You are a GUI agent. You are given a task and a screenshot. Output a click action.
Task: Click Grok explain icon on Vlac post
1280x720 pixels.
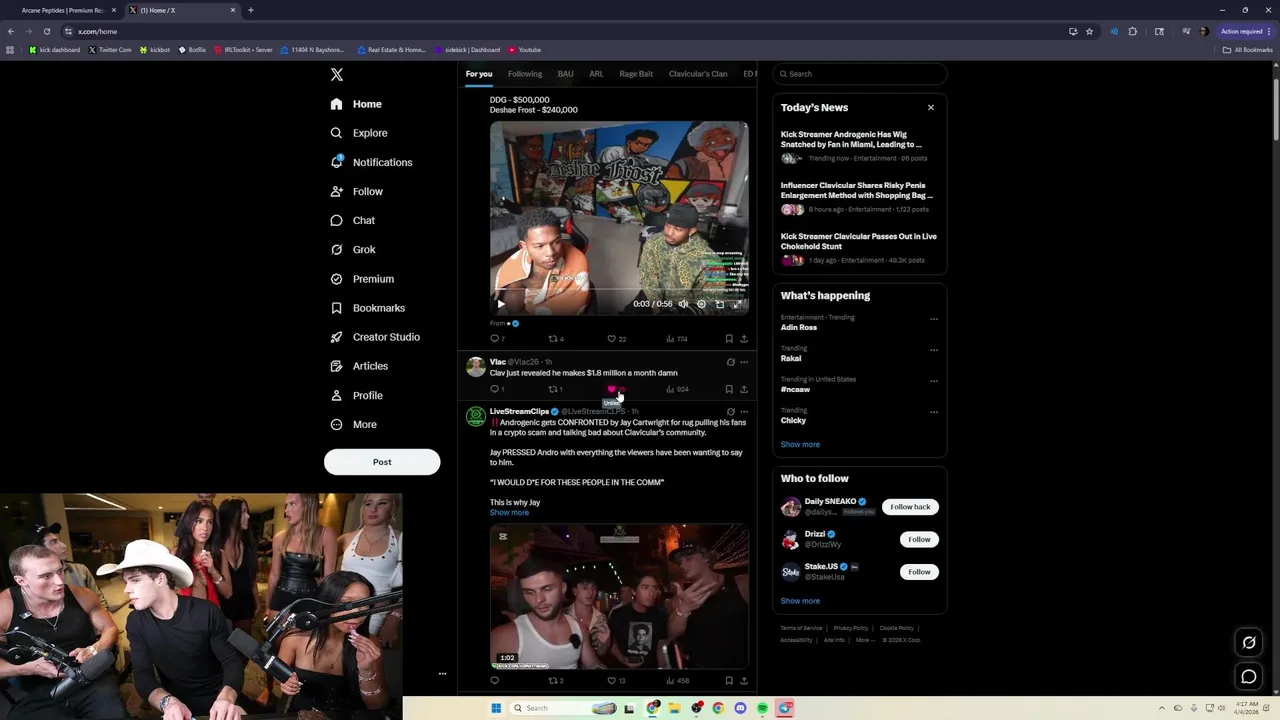coord(730,362)
